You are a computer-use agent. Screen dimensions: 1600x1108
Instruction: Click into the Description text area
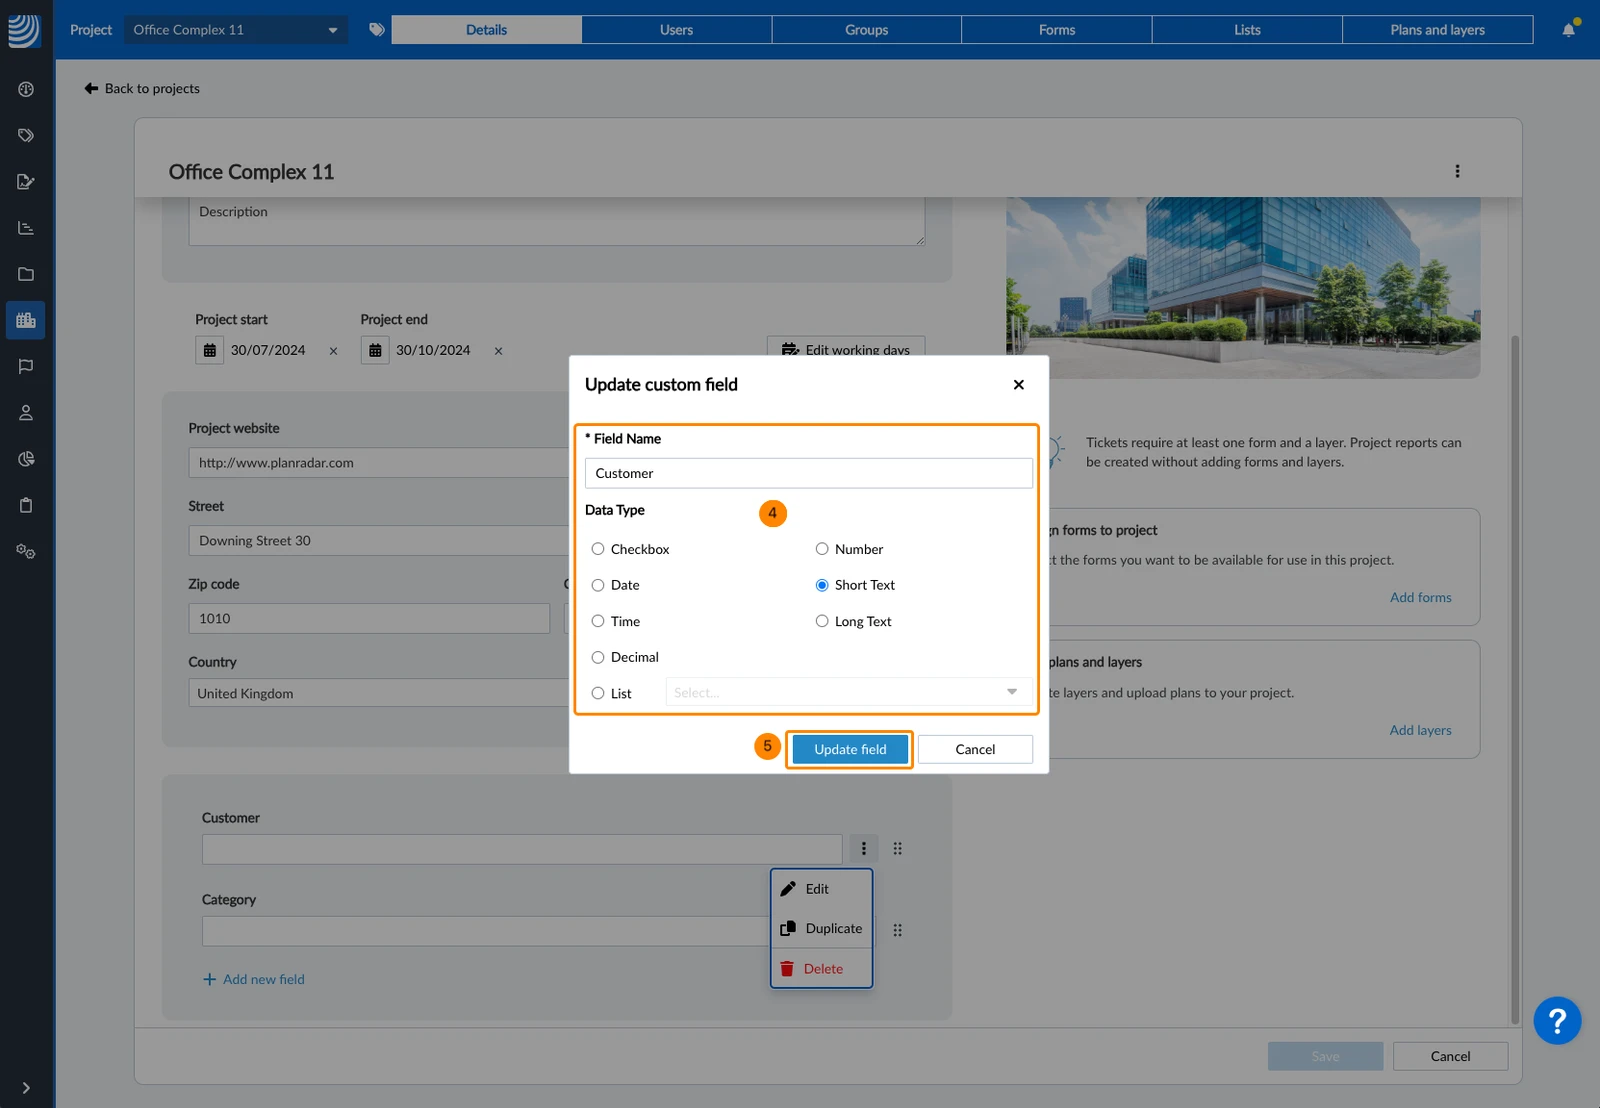pyautogui.click(x=557, y=221)
